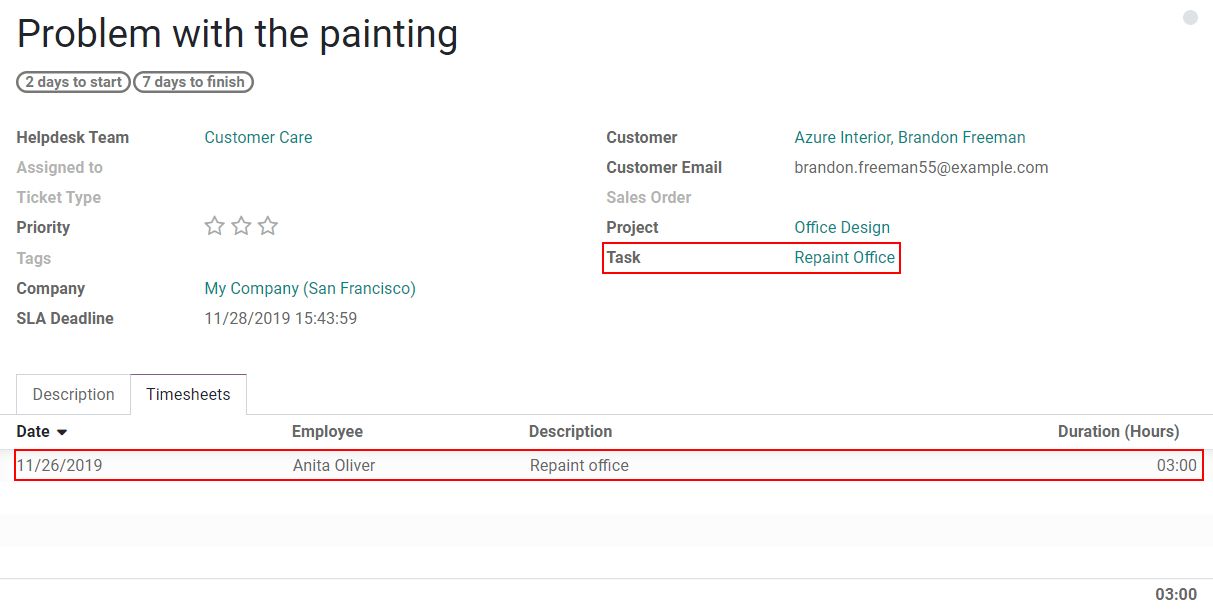Click the Anita Oliver employee cell

(334, 465)
